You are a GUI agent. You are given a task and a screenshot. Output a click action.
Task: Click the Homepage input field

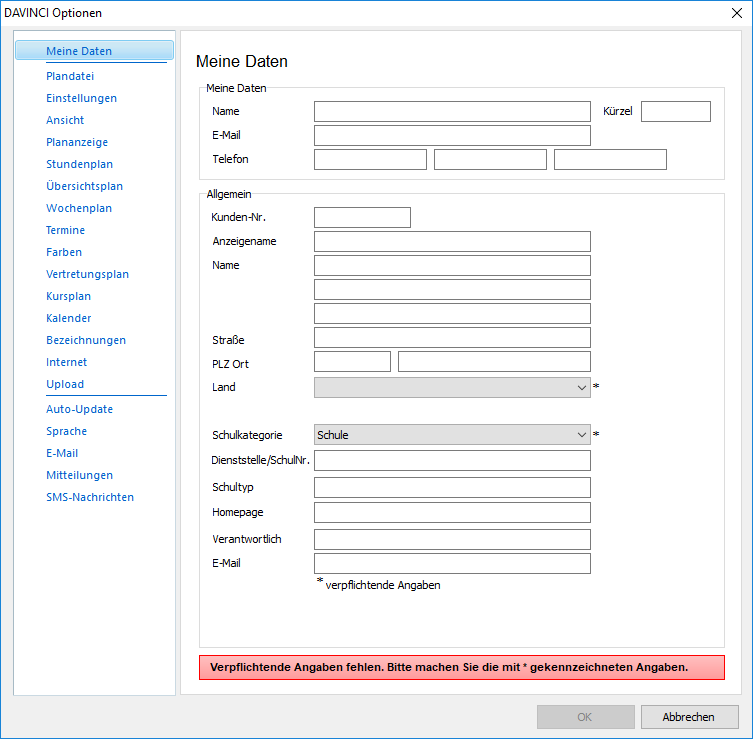tap(452, 512)
